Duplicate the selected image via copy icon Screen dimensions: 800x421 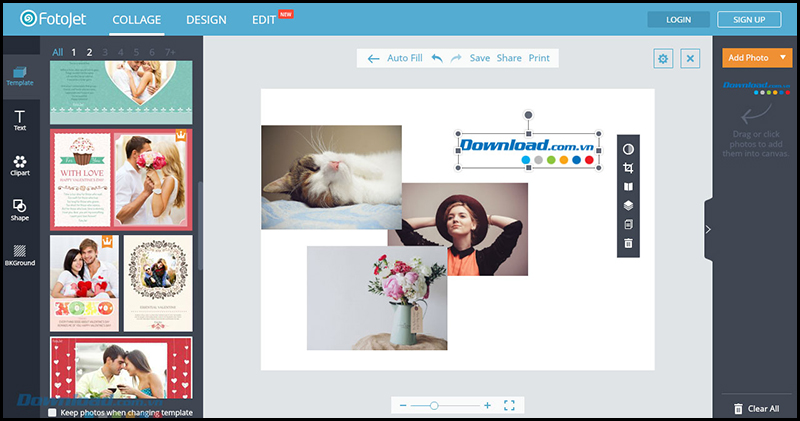(x=628, y=224)
